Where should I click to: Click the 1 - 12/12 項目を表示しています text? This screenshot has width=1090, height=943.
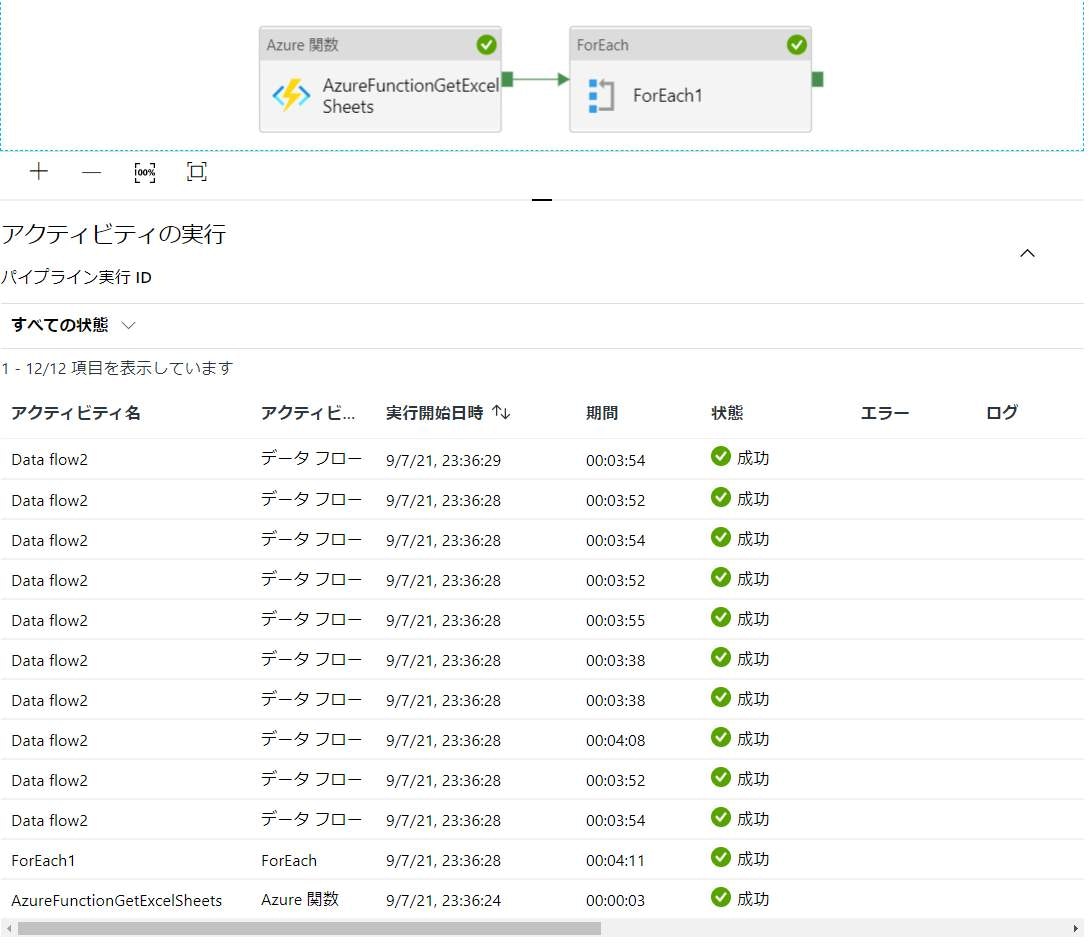[117, 368]
